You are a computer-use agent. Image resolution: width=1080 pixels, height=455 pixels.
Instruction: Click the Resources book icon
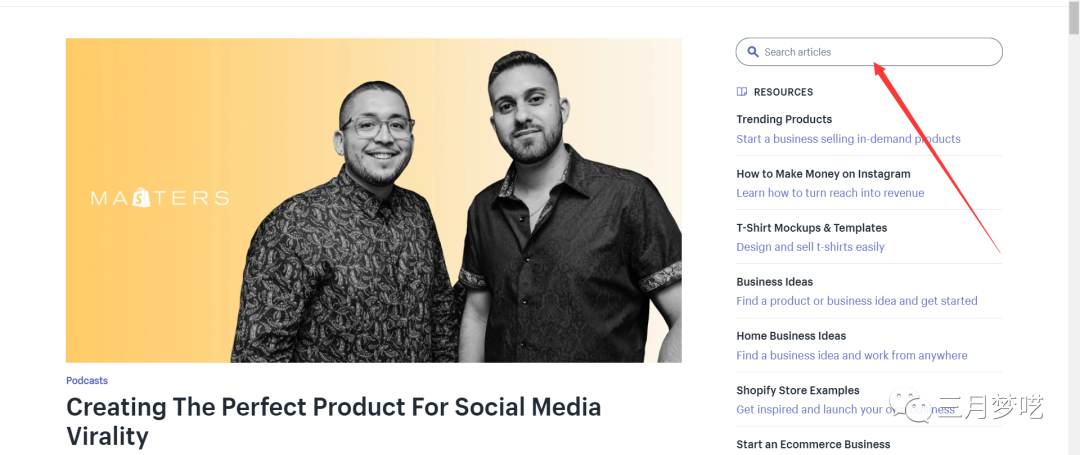tap(742, 92)
